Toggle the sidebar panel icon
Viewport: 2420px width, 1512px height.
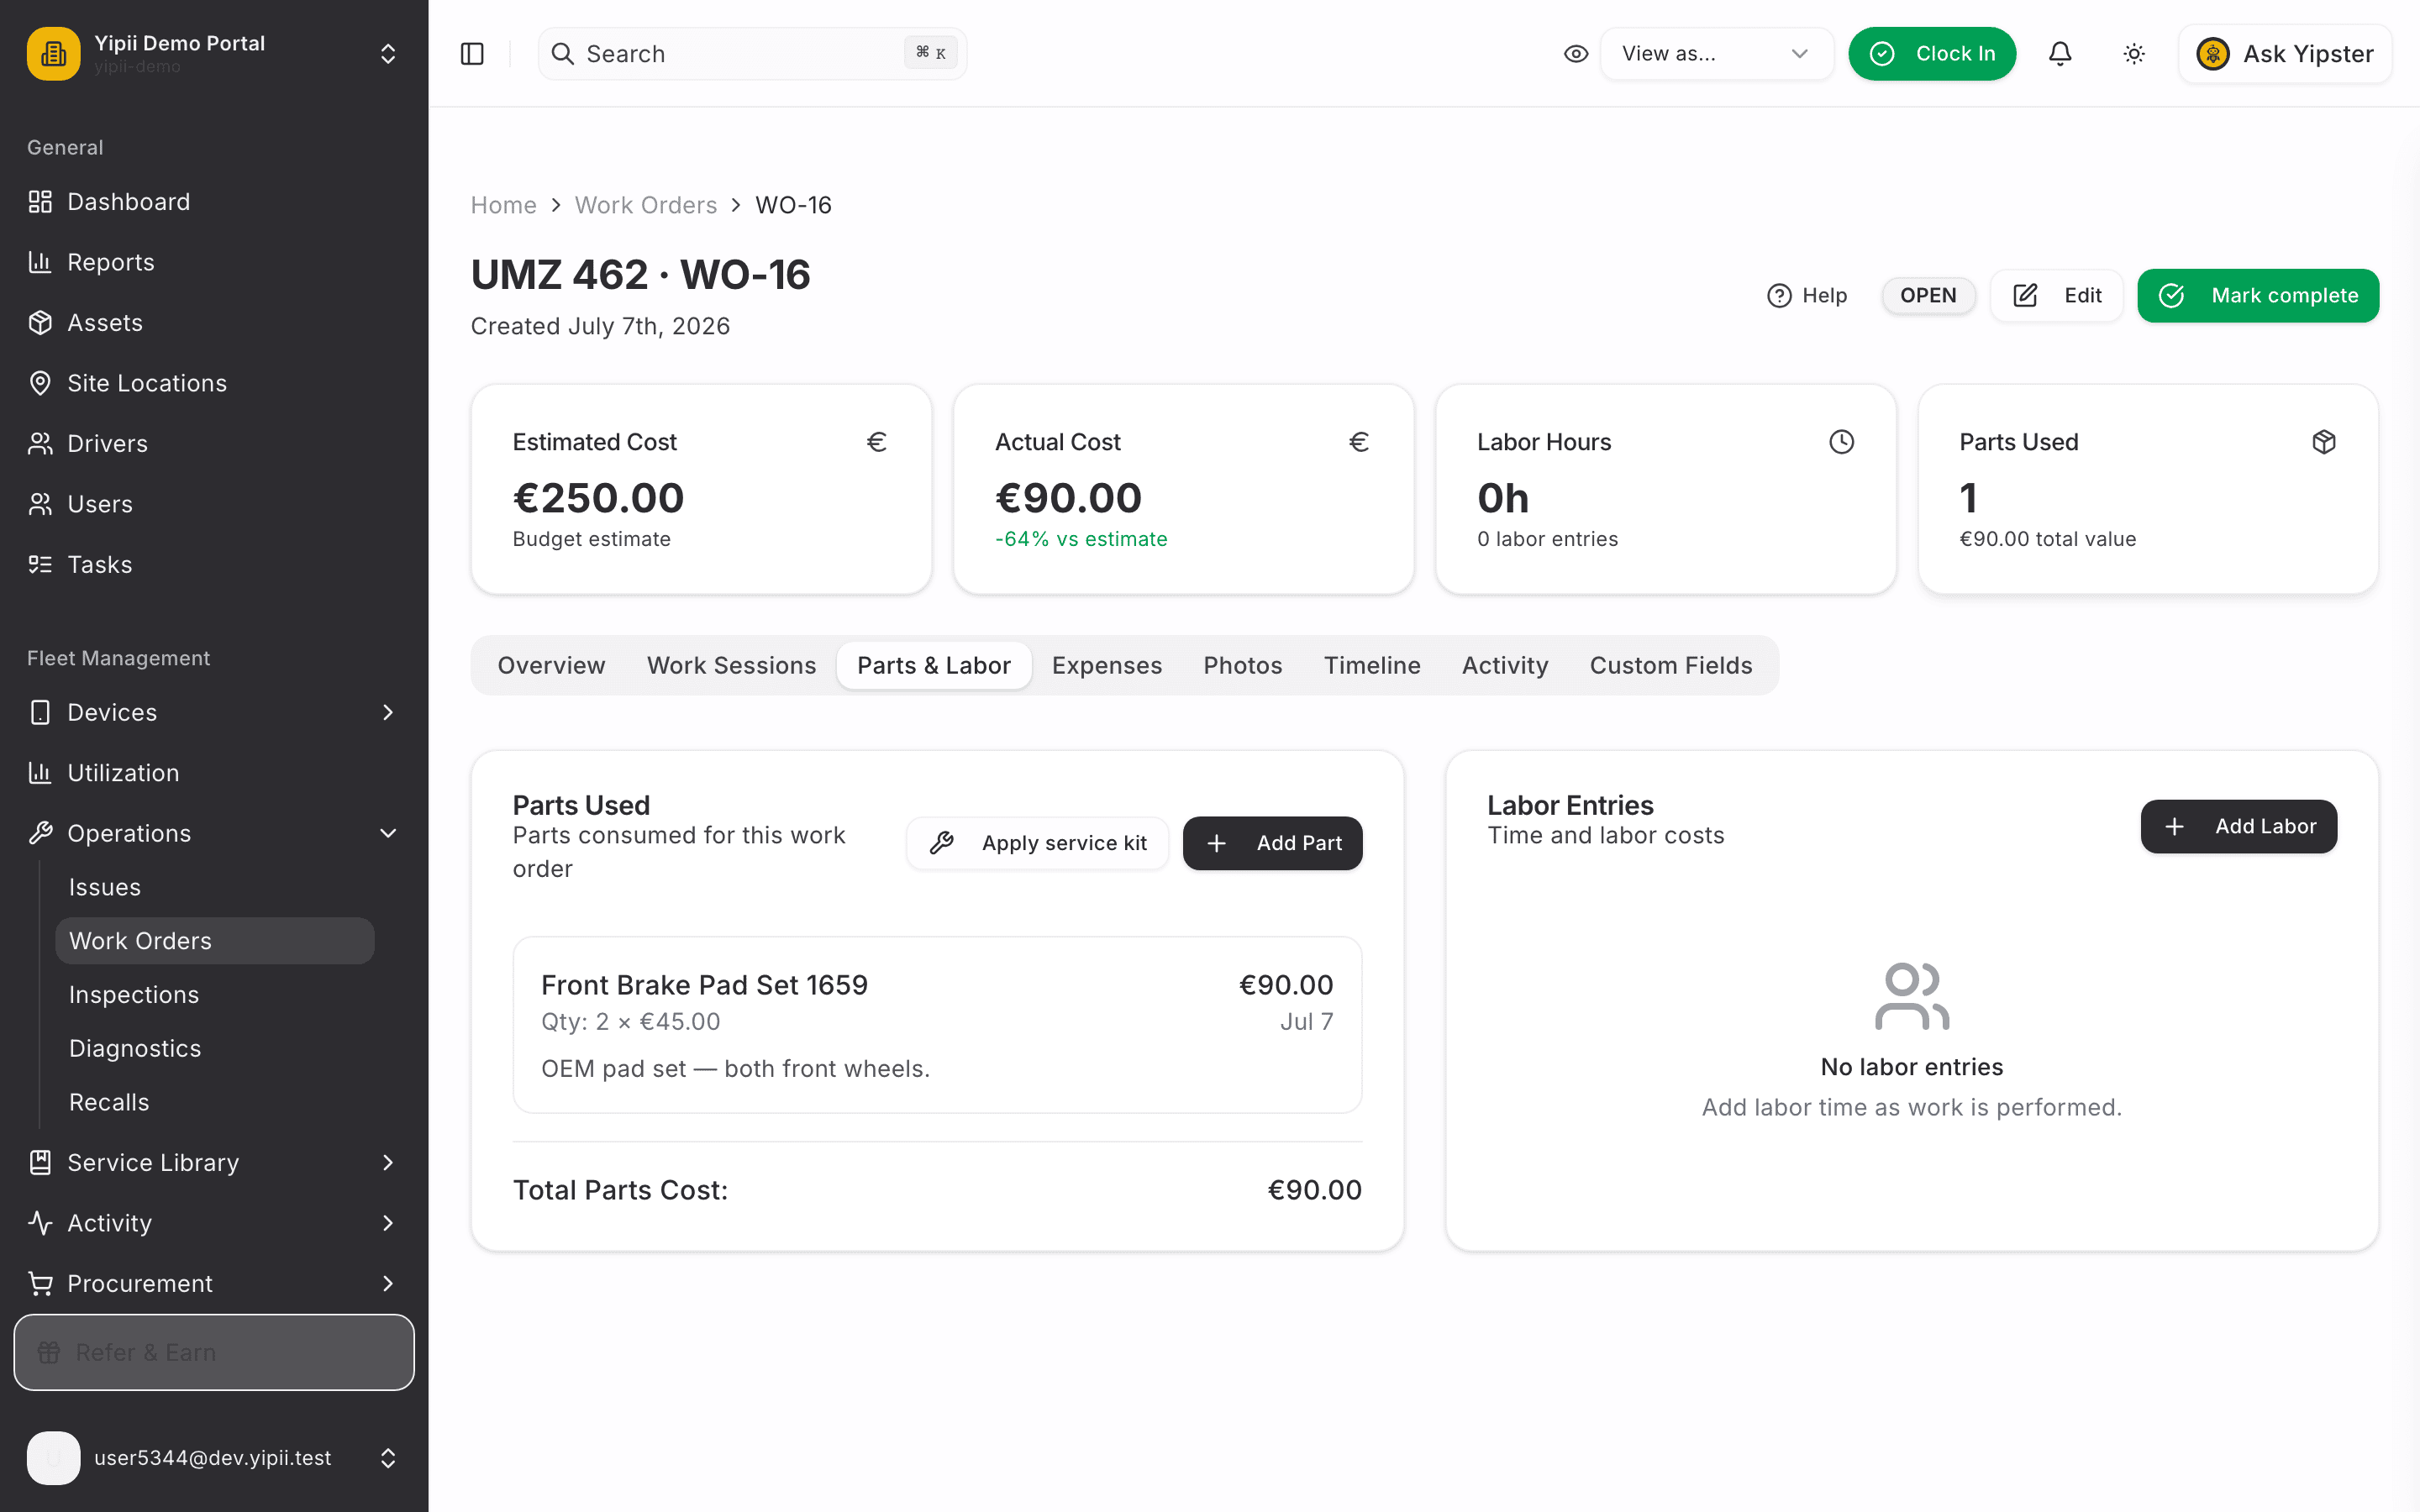click(472, 54)
